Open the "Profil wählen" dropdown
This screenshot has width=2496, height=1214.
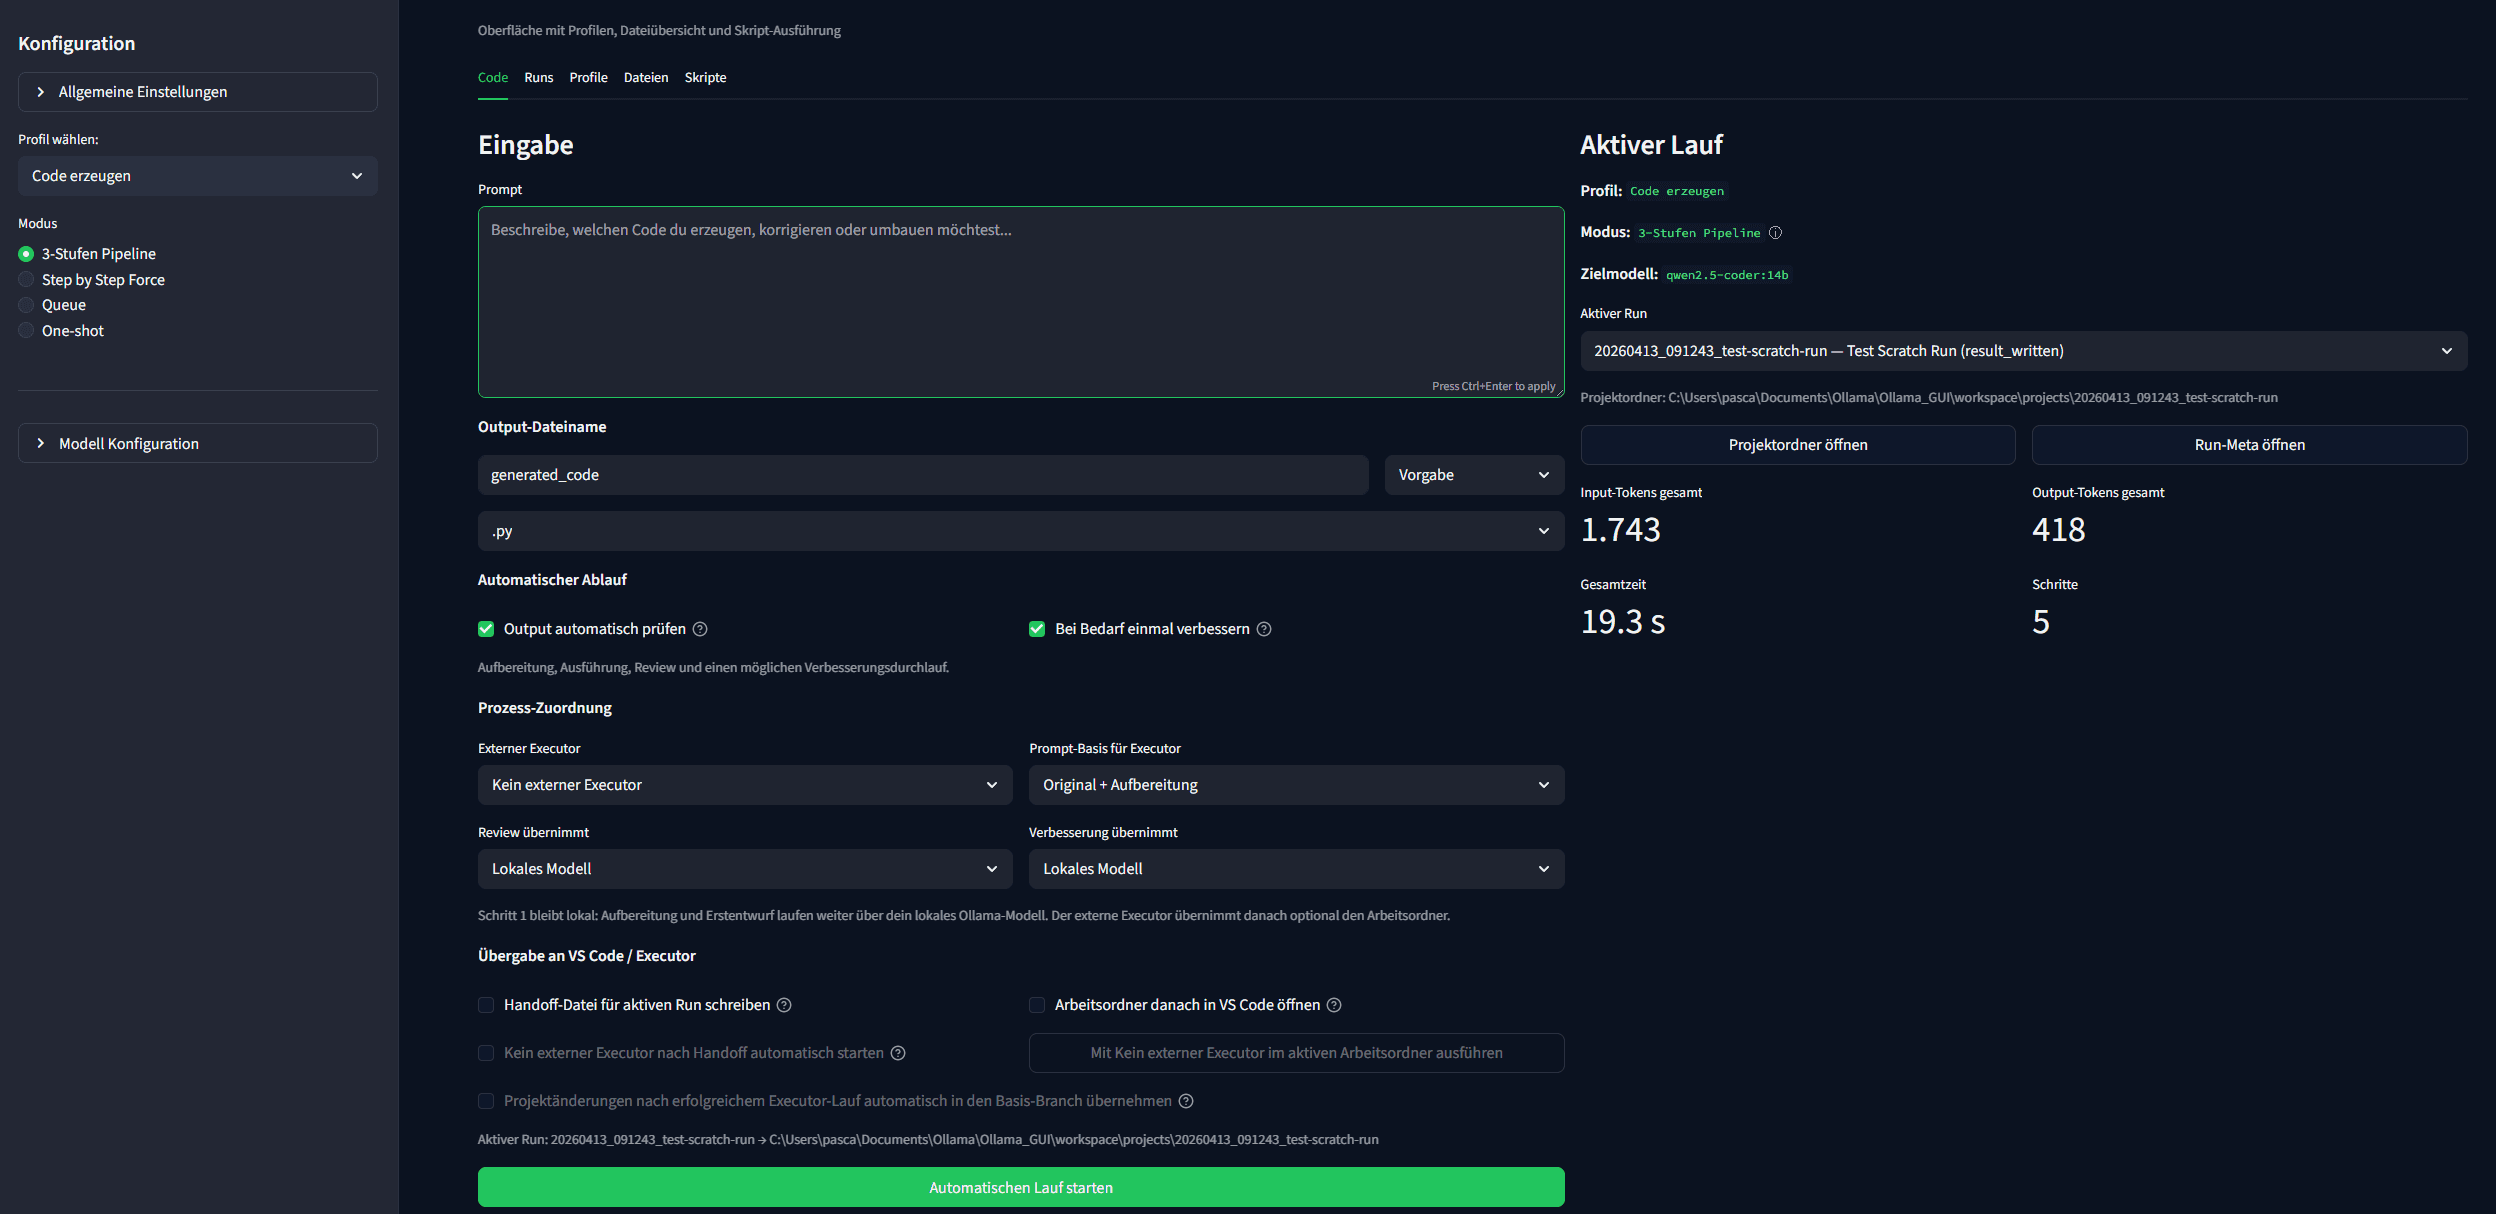click(197, 175)
